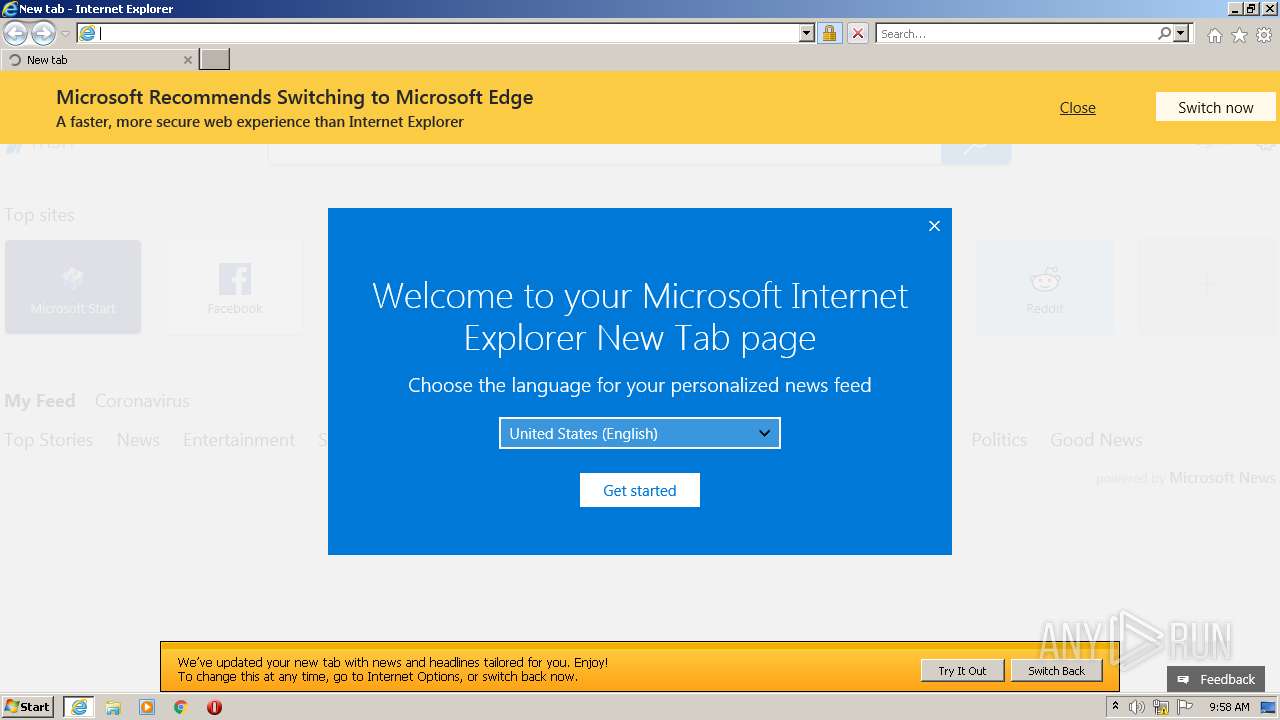Go to the Home page icon
The height and width of the screenshot is (720, 1280).
(1214, 35)
